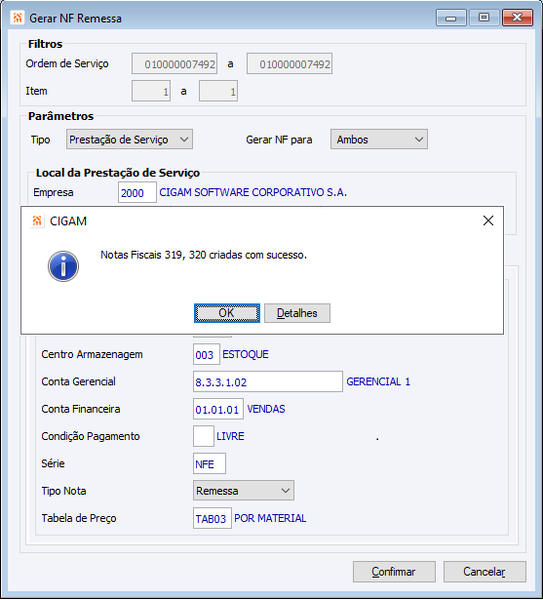Click the Empresa field with 2000
543x600 pixels.
137,192
